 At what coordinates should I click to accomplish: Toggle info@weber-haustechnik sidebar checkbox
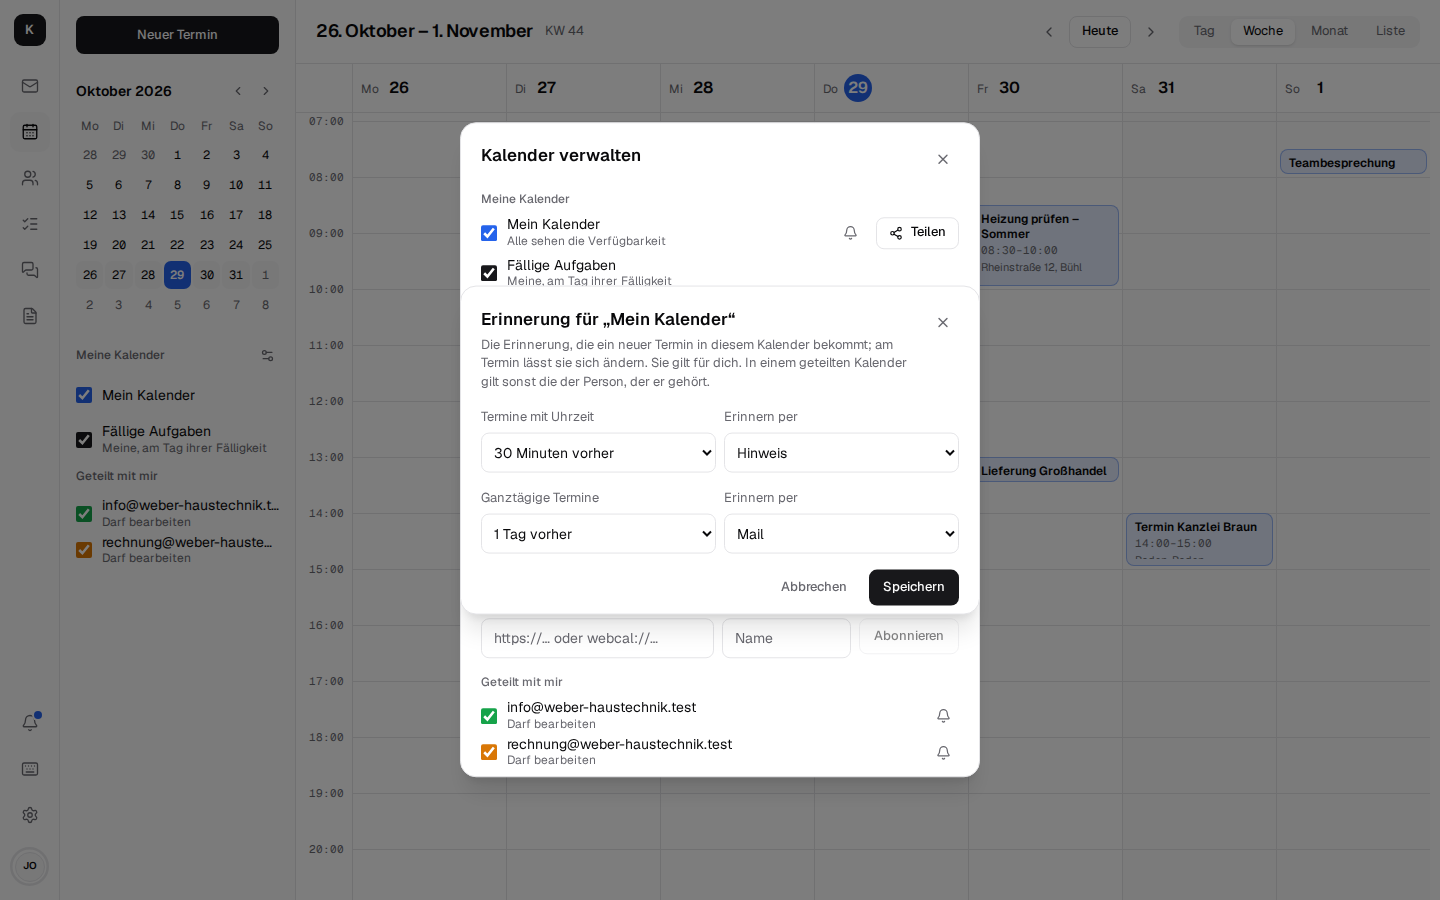[84, 514]
